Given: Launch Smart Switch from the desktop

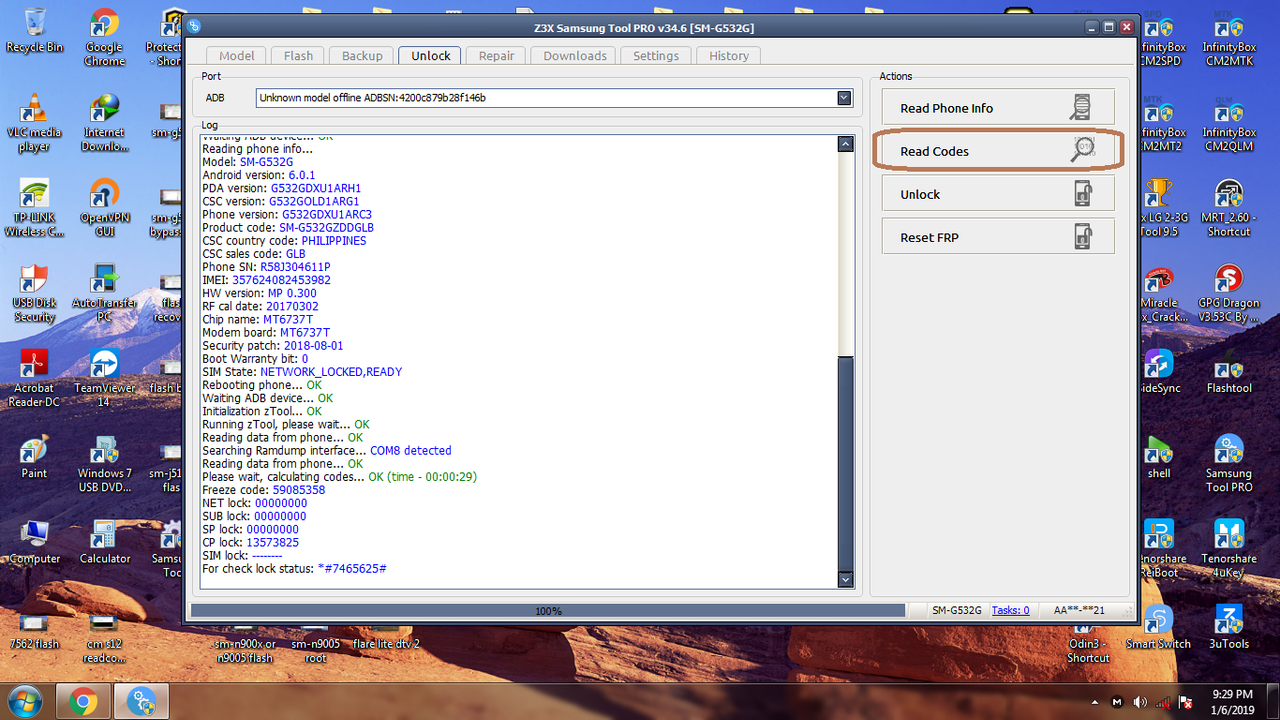Looking at the screenshot, I should (x=1159, y=628).
